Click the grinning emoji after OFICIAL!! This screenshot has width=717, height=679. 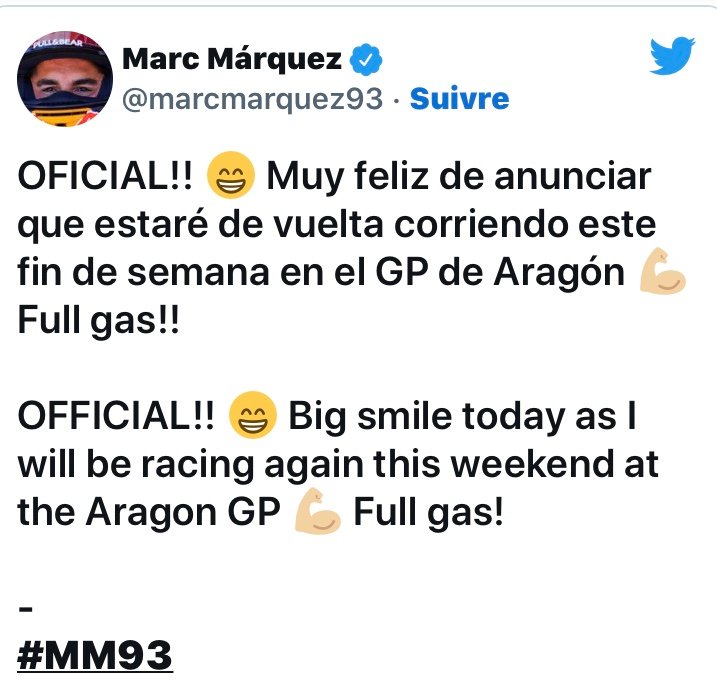tap(230, 175)
